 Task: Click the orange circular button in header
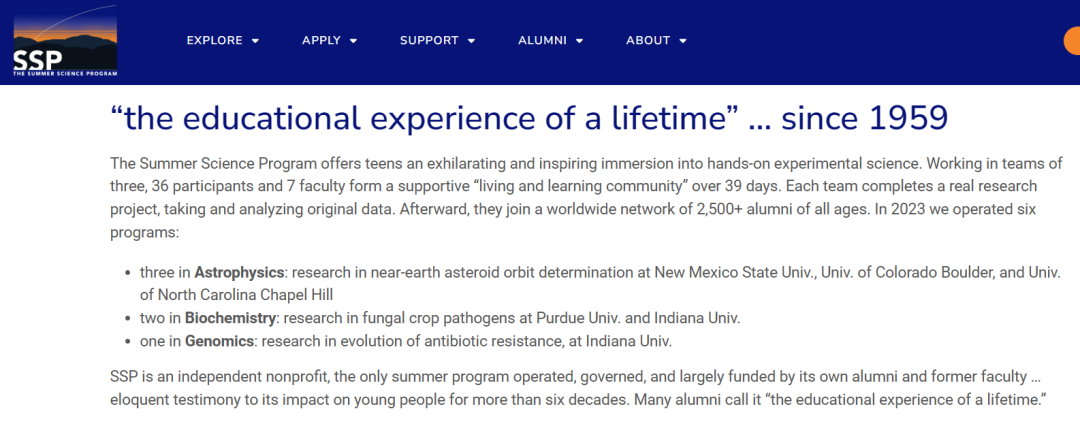click(x=1072, y=41)
